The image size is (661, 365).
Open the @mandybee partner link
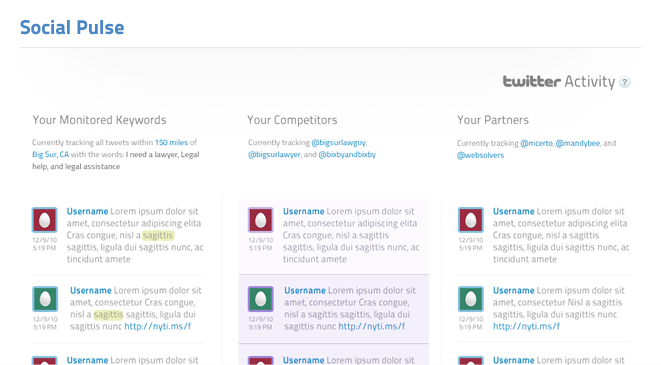click(x=578, y=143)
